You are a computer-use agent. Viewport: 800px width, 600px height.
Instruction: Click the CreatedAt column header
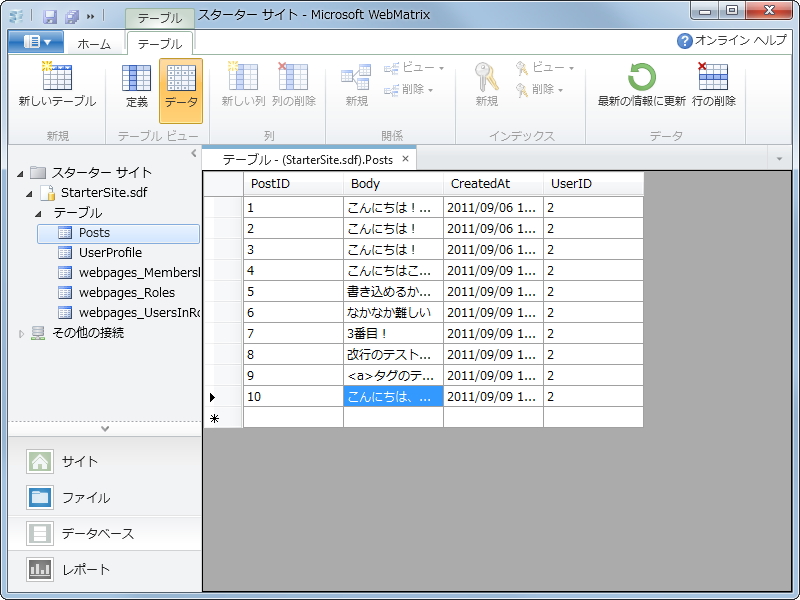tap(493, 184)
